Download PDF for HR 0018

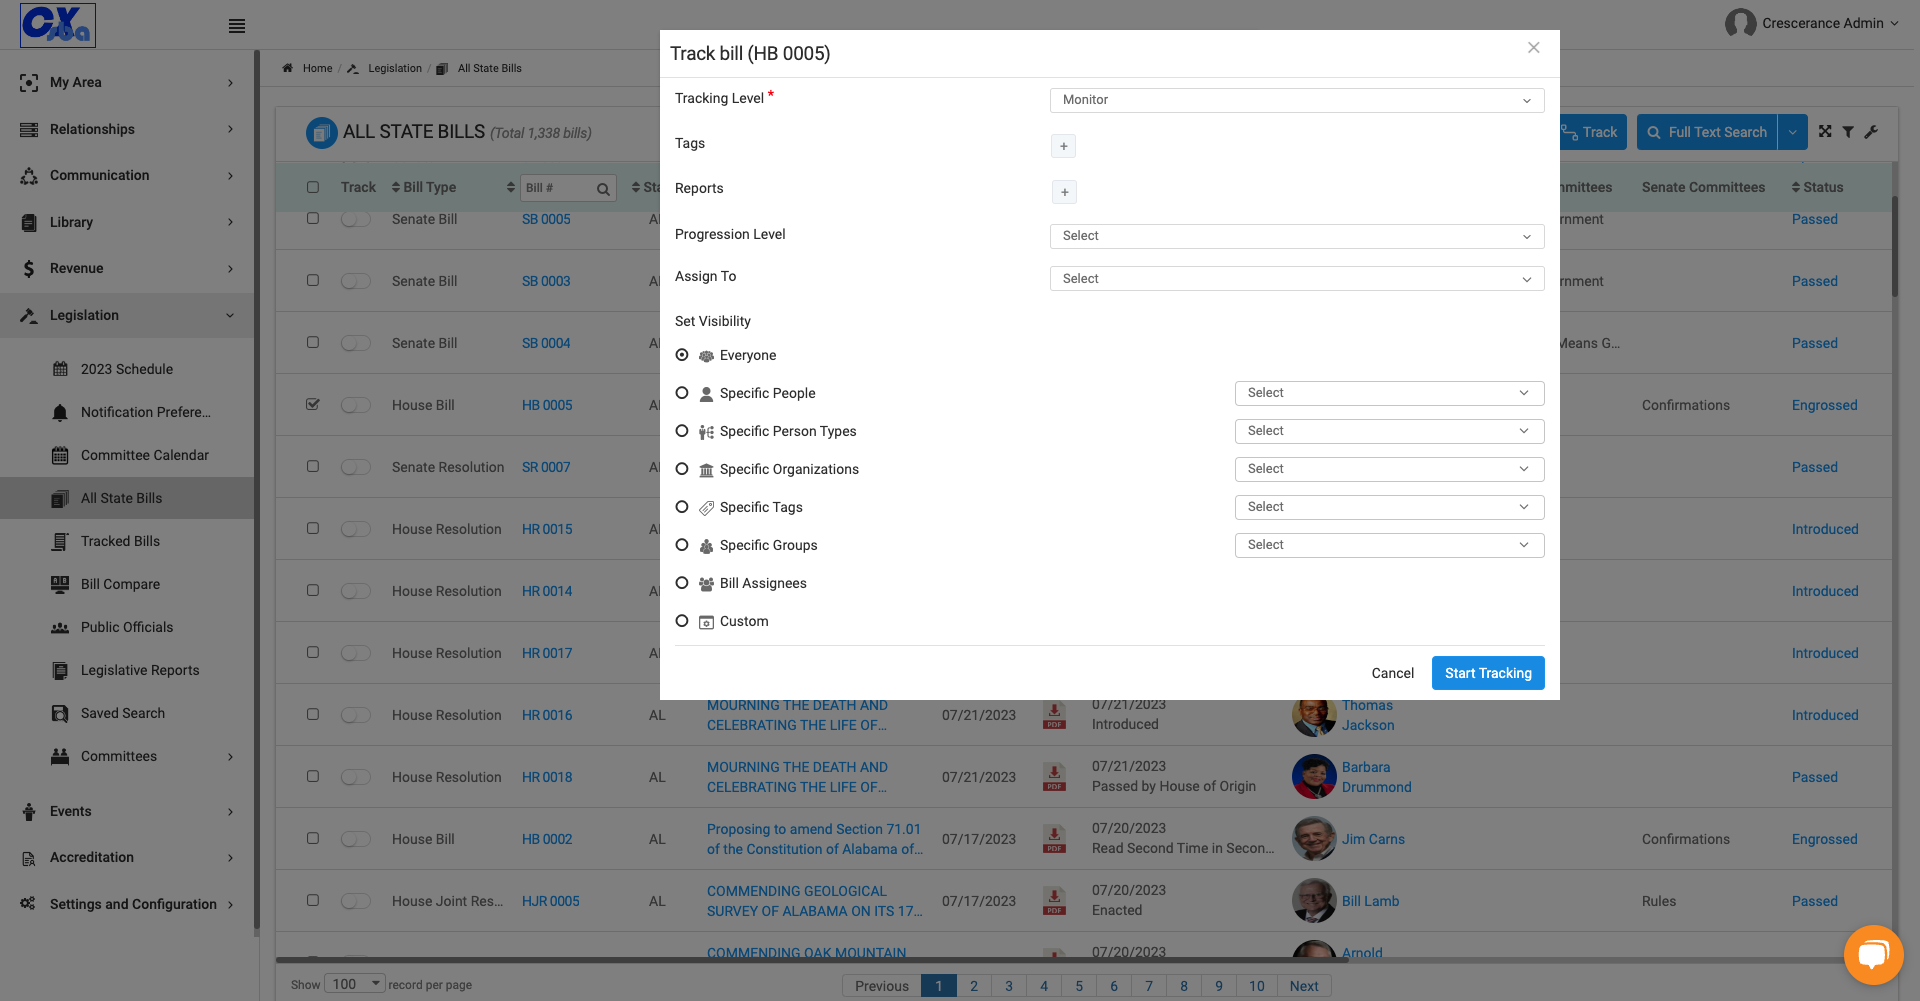(x=1054, y=777)
